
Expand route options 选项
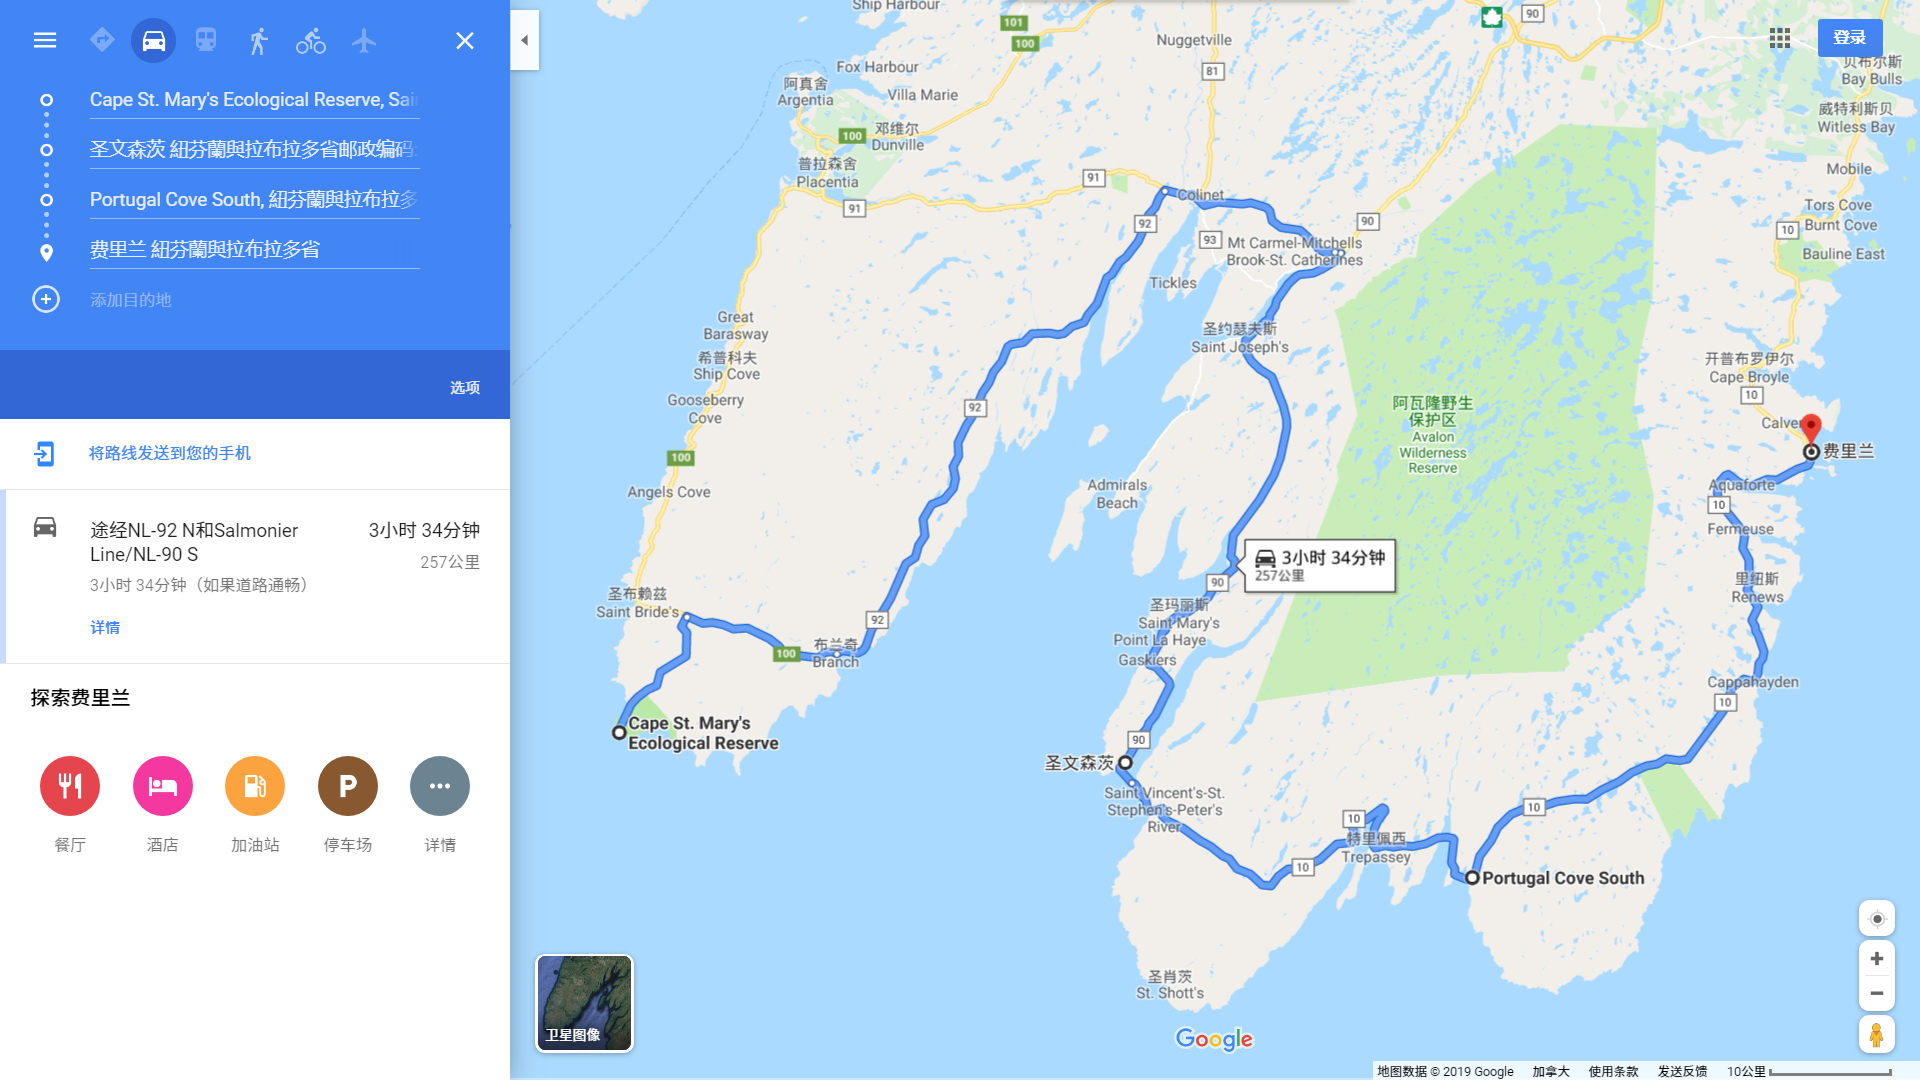point(465,388)
